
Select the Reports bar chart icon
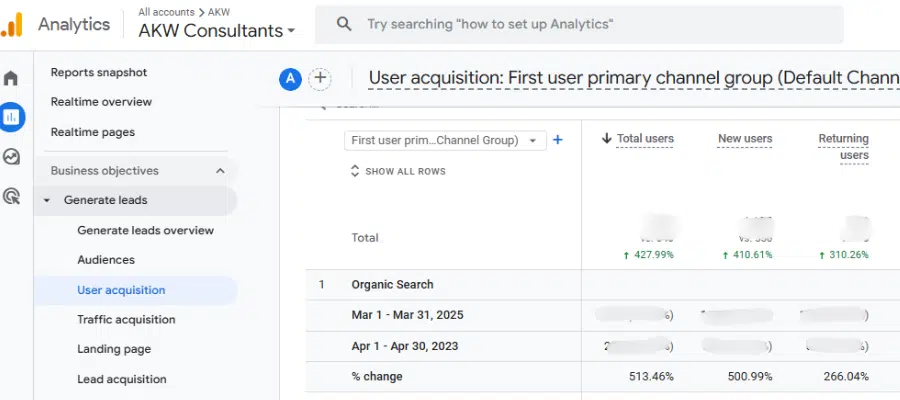tap(12, 117)
